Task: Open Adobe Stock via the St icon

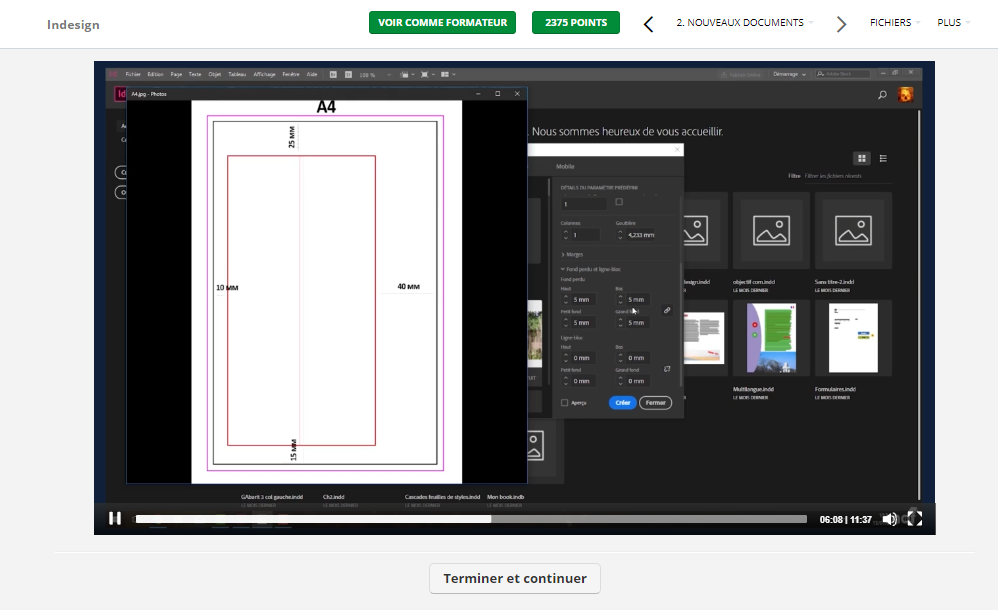Action: tap(348, 74)
